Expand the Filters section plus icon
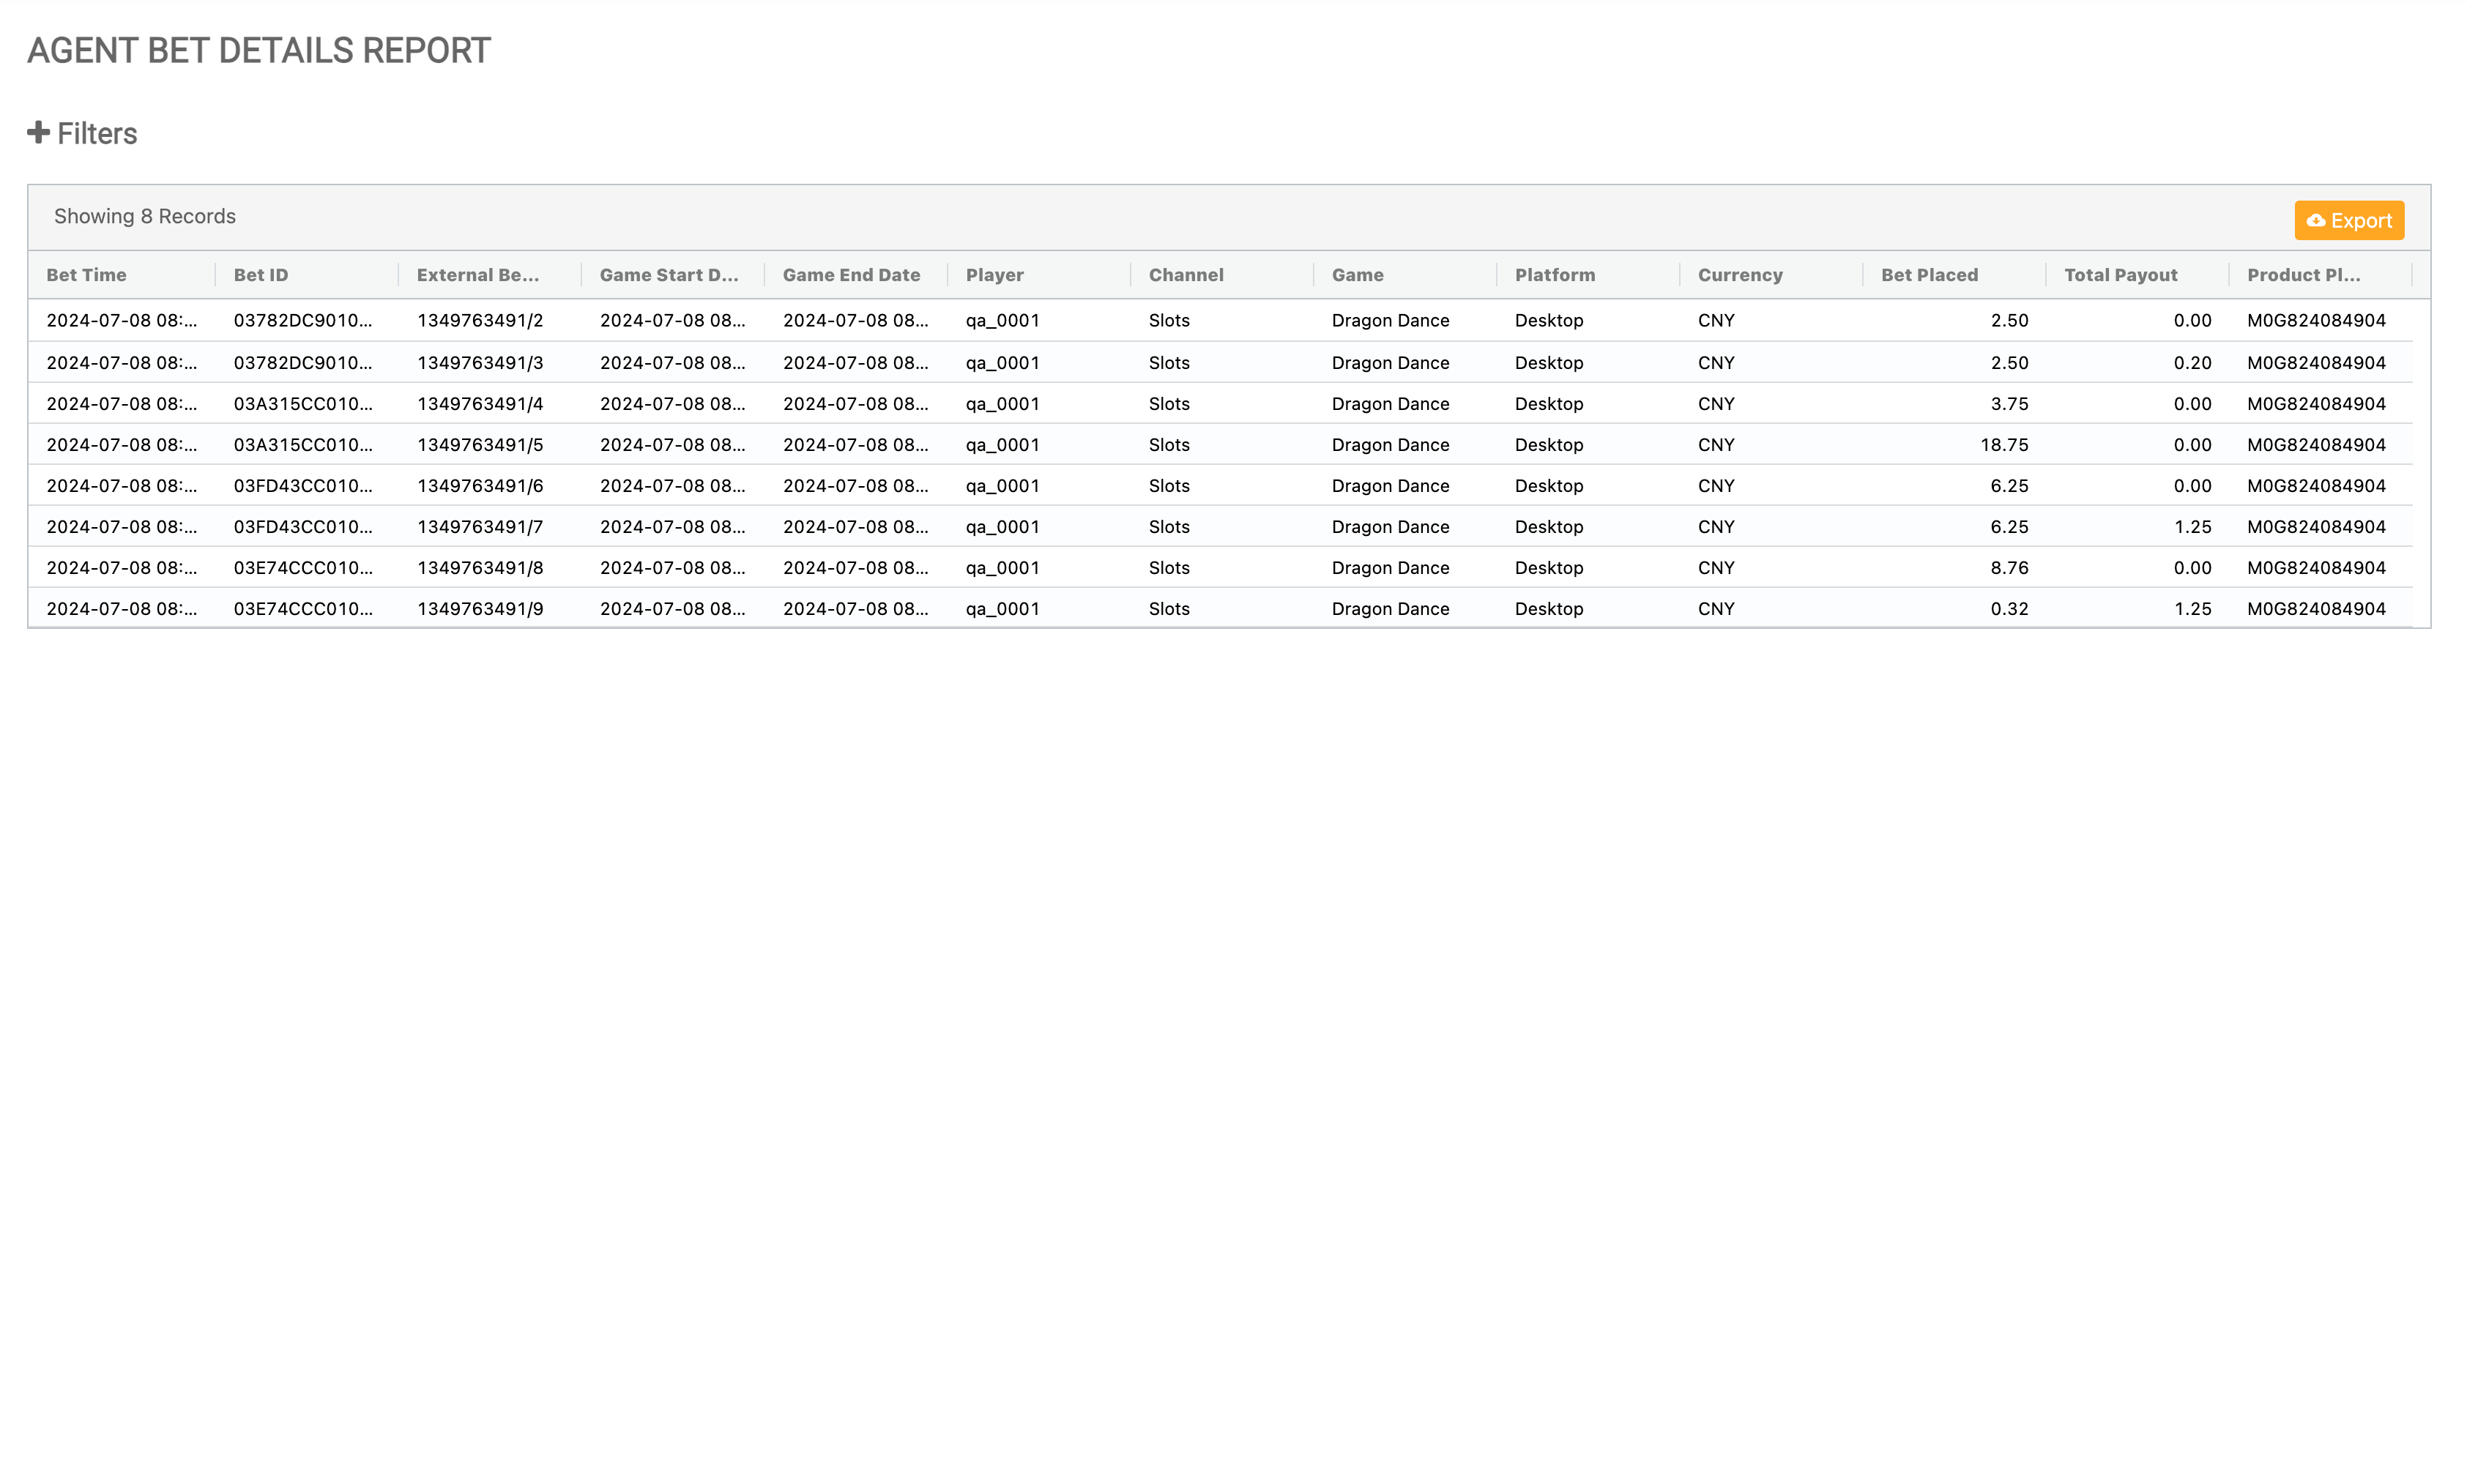2467x1484 pixels. [x=38, y=133]
